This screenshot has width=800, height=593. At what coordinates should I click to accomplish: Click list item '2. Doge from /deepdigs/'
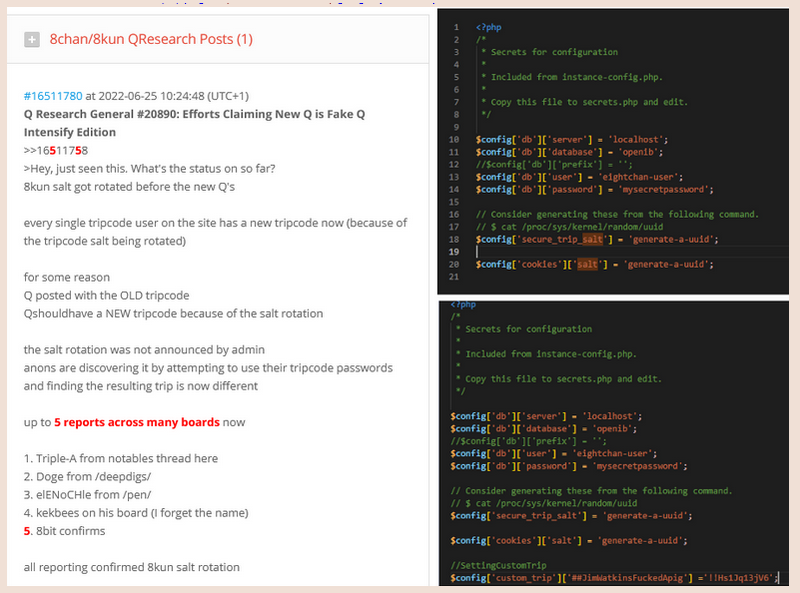(87, 477)
